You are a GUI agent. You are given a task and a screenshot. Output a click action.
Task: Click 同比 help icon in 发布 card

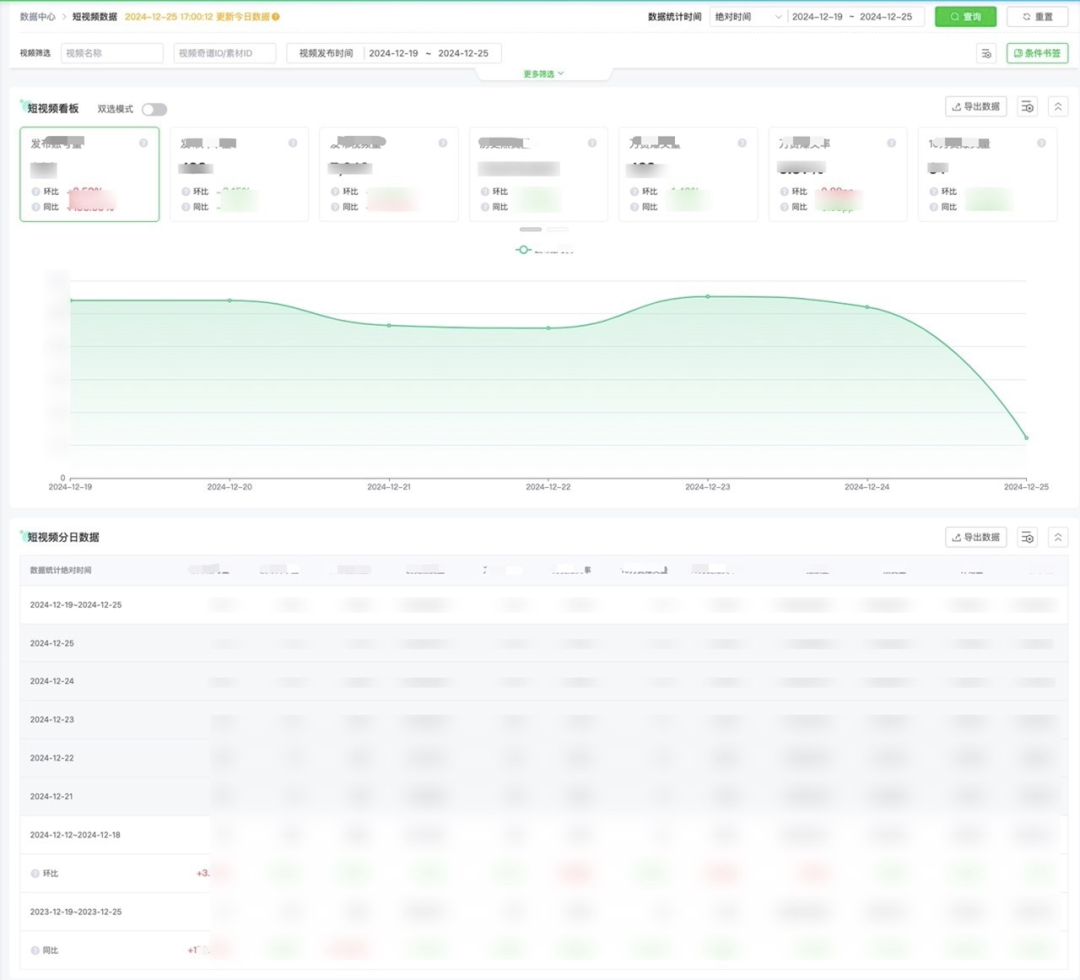35,207
